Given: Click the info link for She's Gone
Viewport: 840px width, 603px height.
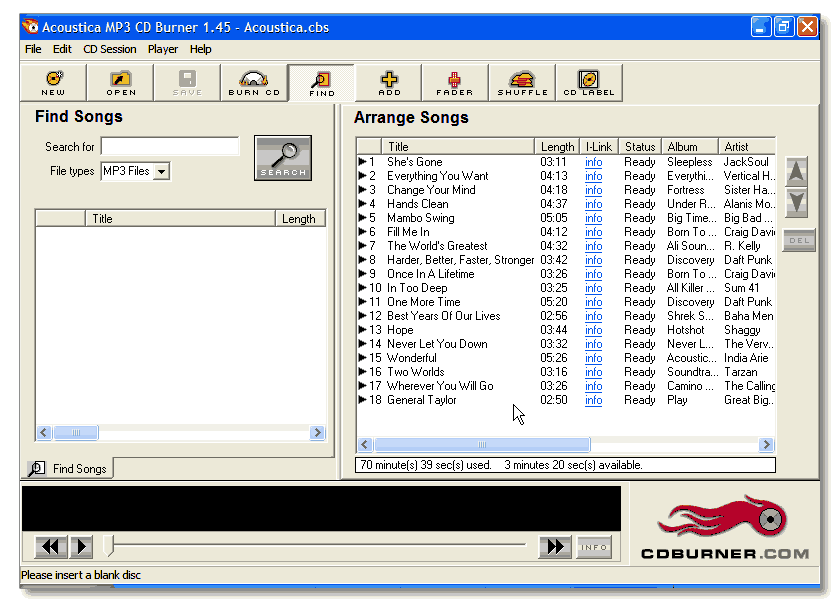Looking at the screenshot, I should pos(594,162).
